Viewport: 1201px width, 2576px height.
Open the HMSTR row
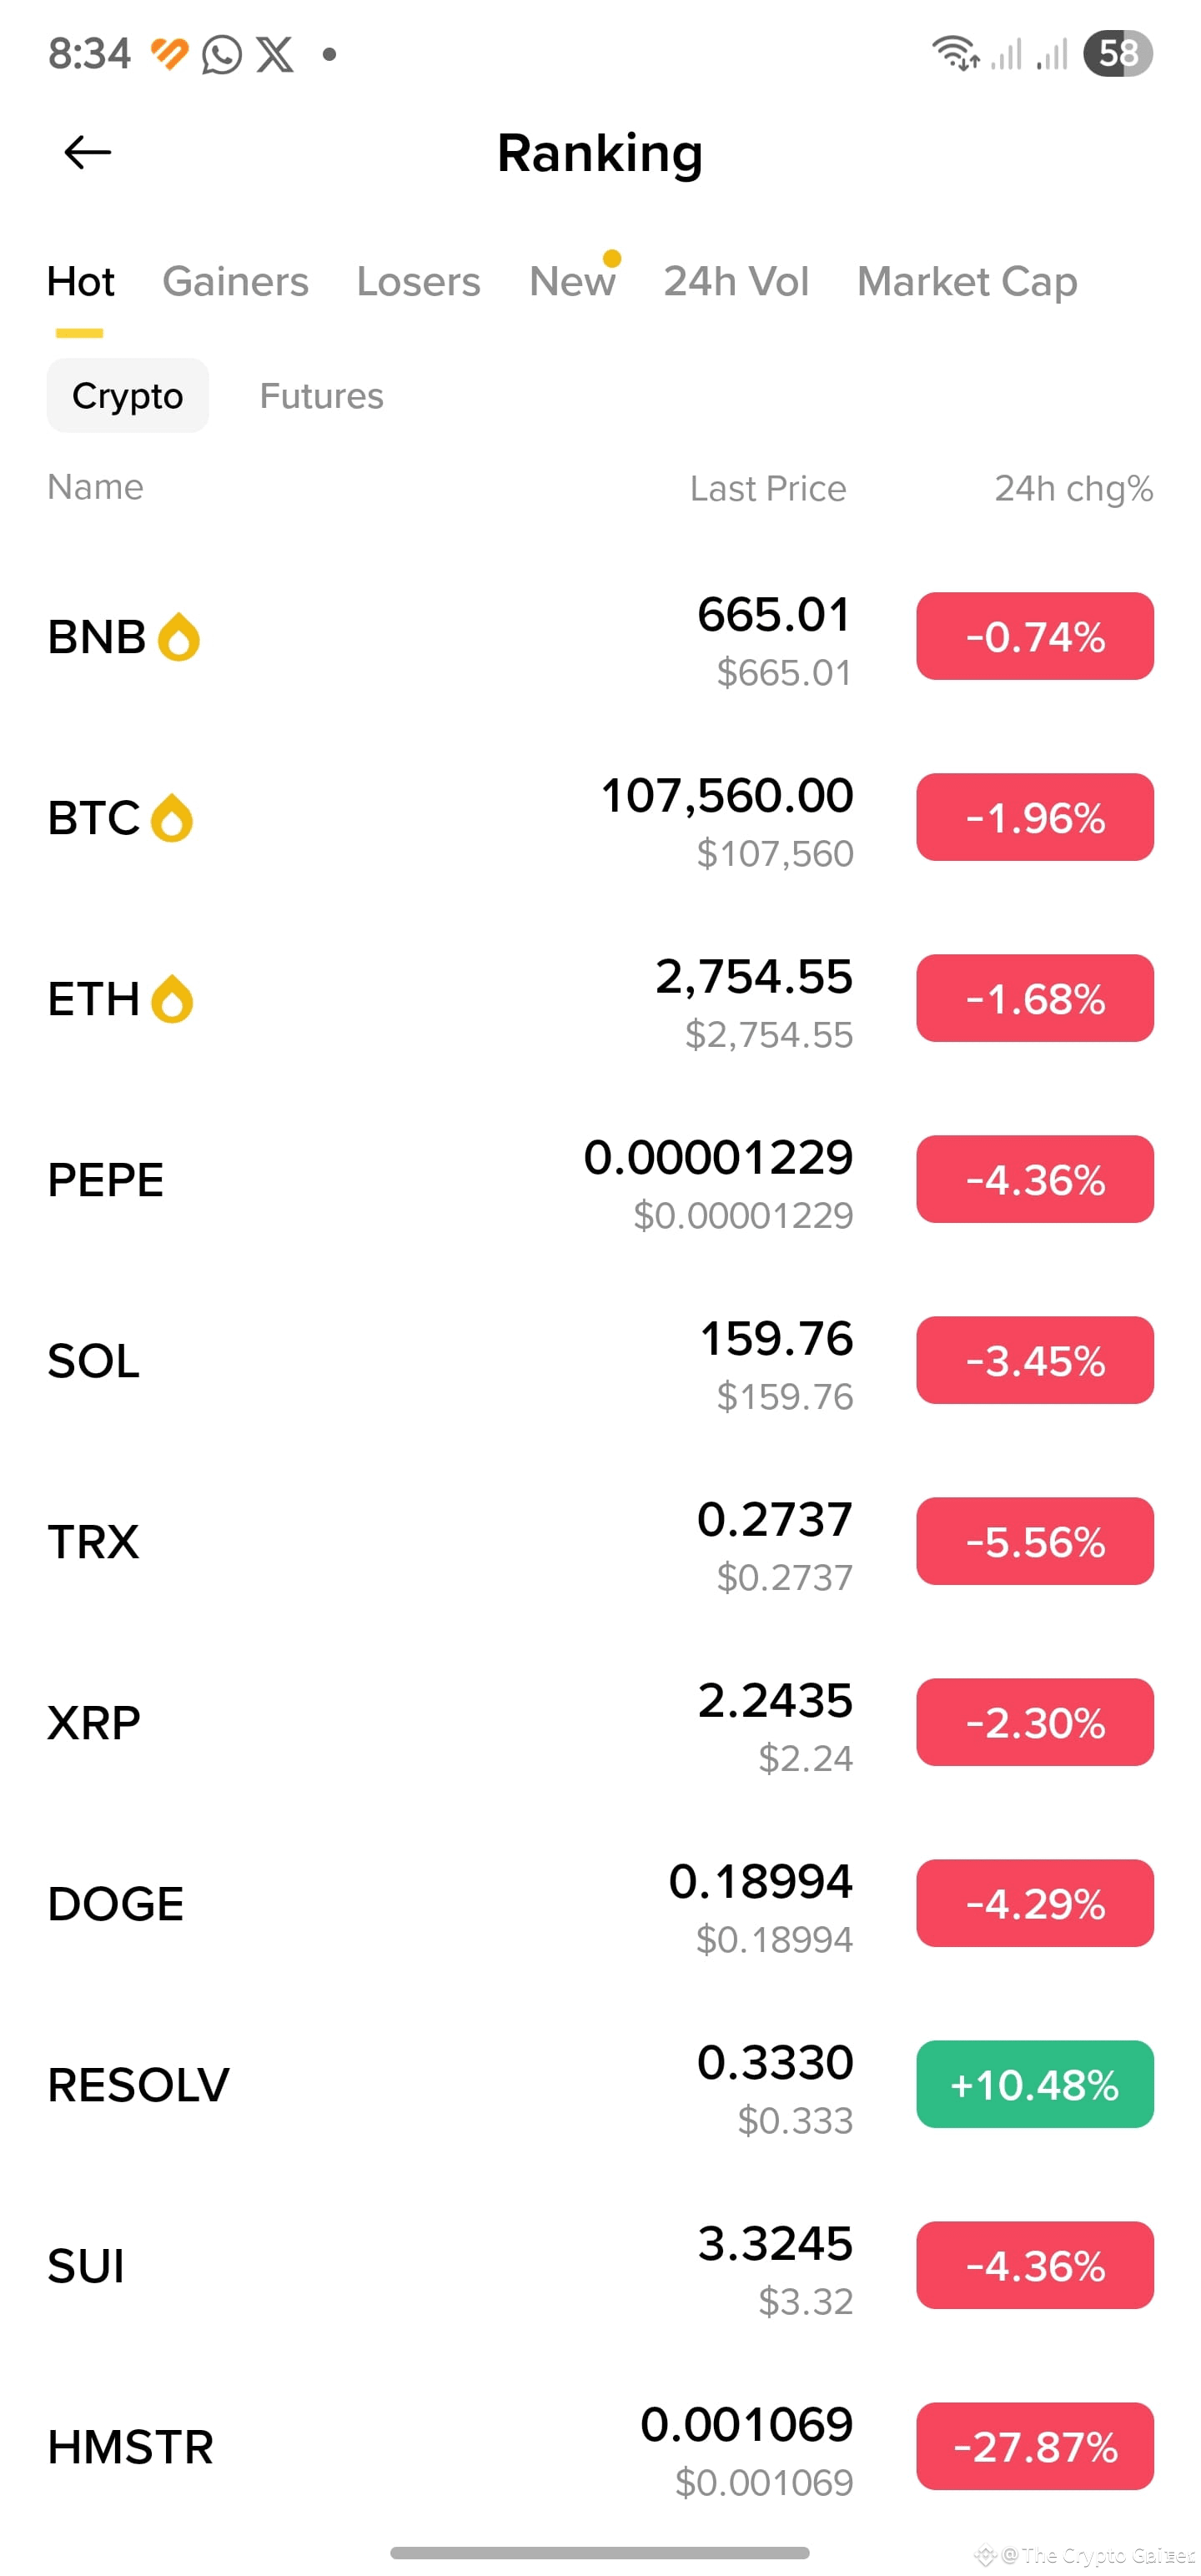(600, 2446)
